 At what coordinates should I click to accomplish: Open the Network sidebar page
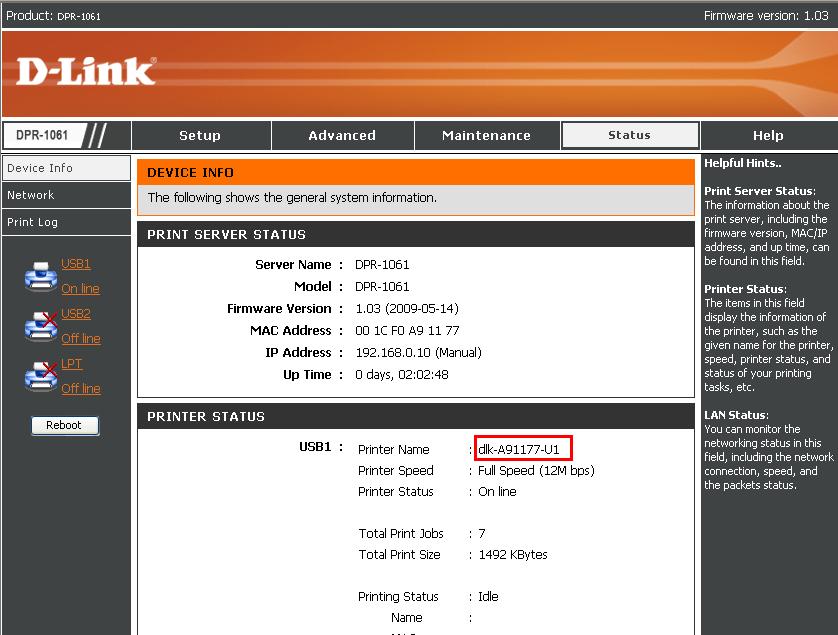pos(66,195)
